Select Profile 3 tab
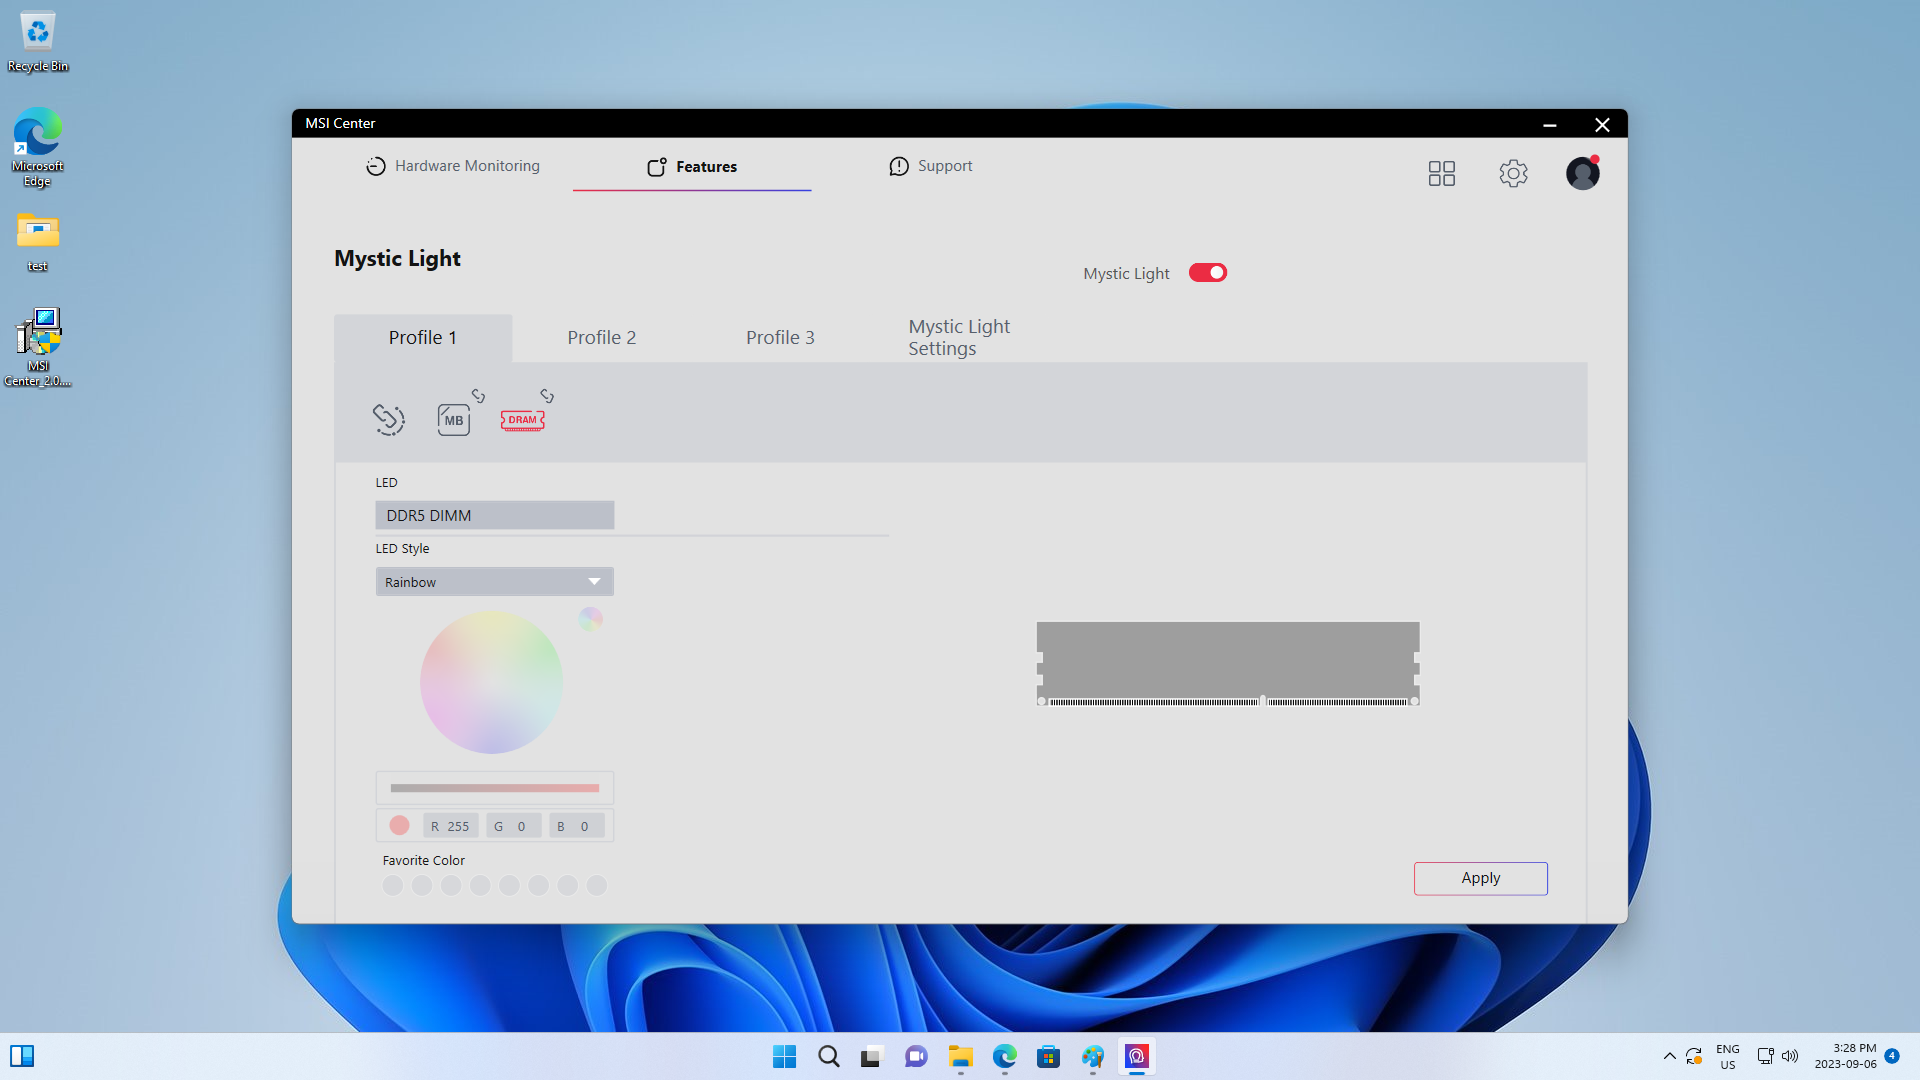Image resolution: width=1920 pixels, height=1080 pixels. pyautogui.click(x=778, y=336)
